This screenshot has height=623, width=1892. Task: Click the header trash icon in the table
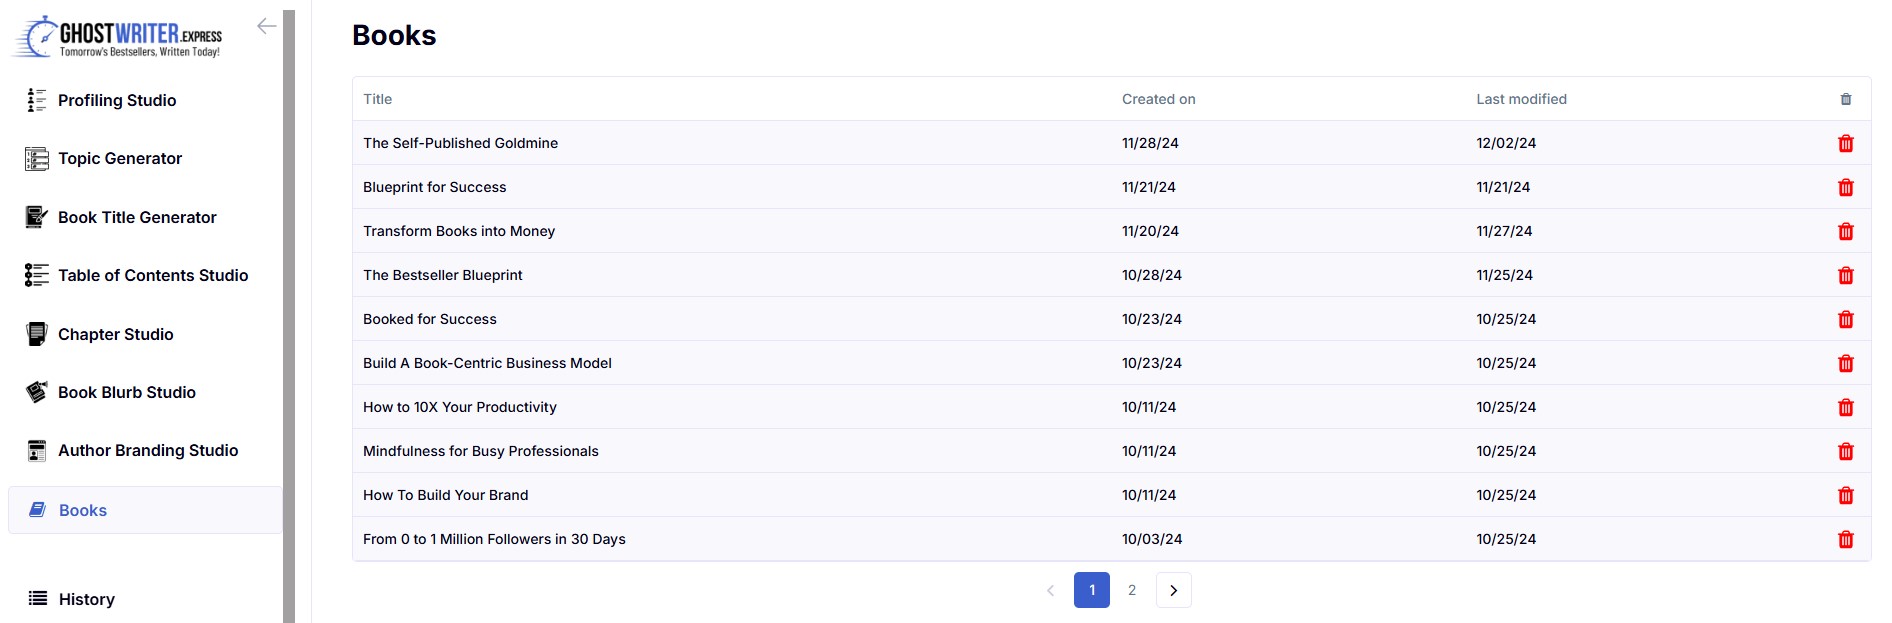click(x=1846, y=99)
